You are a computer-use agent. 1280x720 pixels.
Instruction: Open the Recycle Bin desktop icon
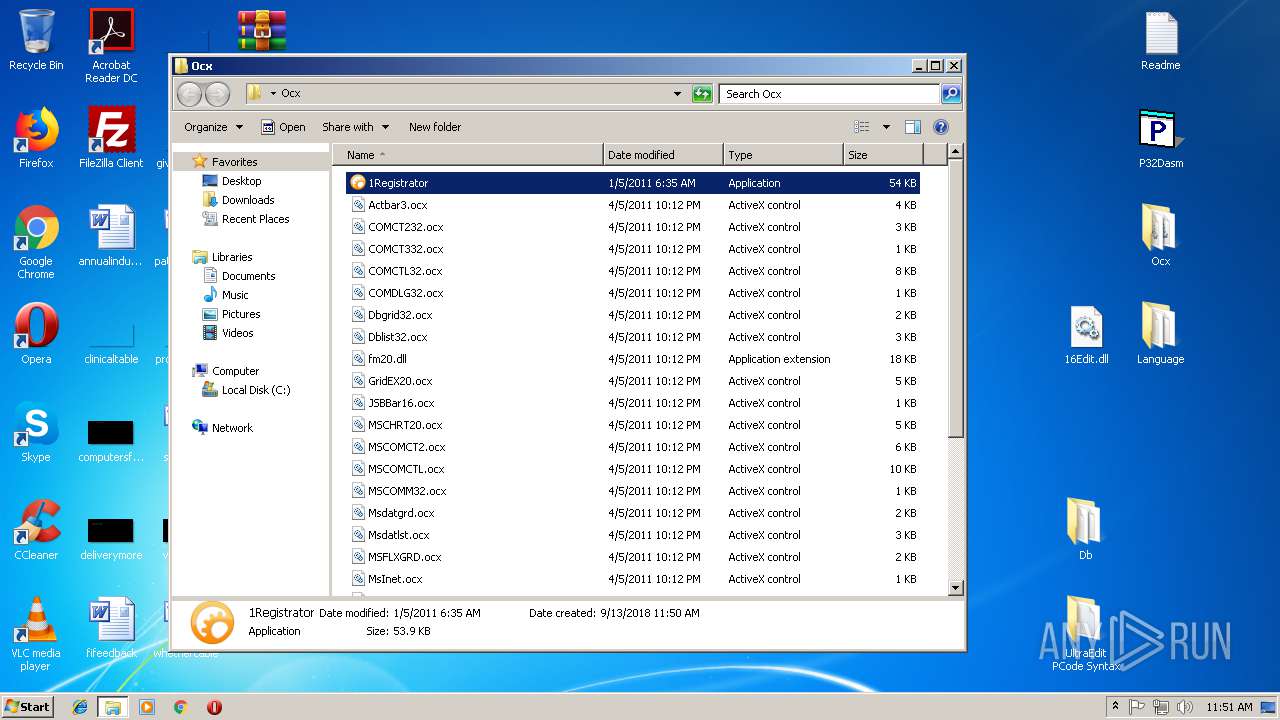pyautogui.click(x=36, y=40)
